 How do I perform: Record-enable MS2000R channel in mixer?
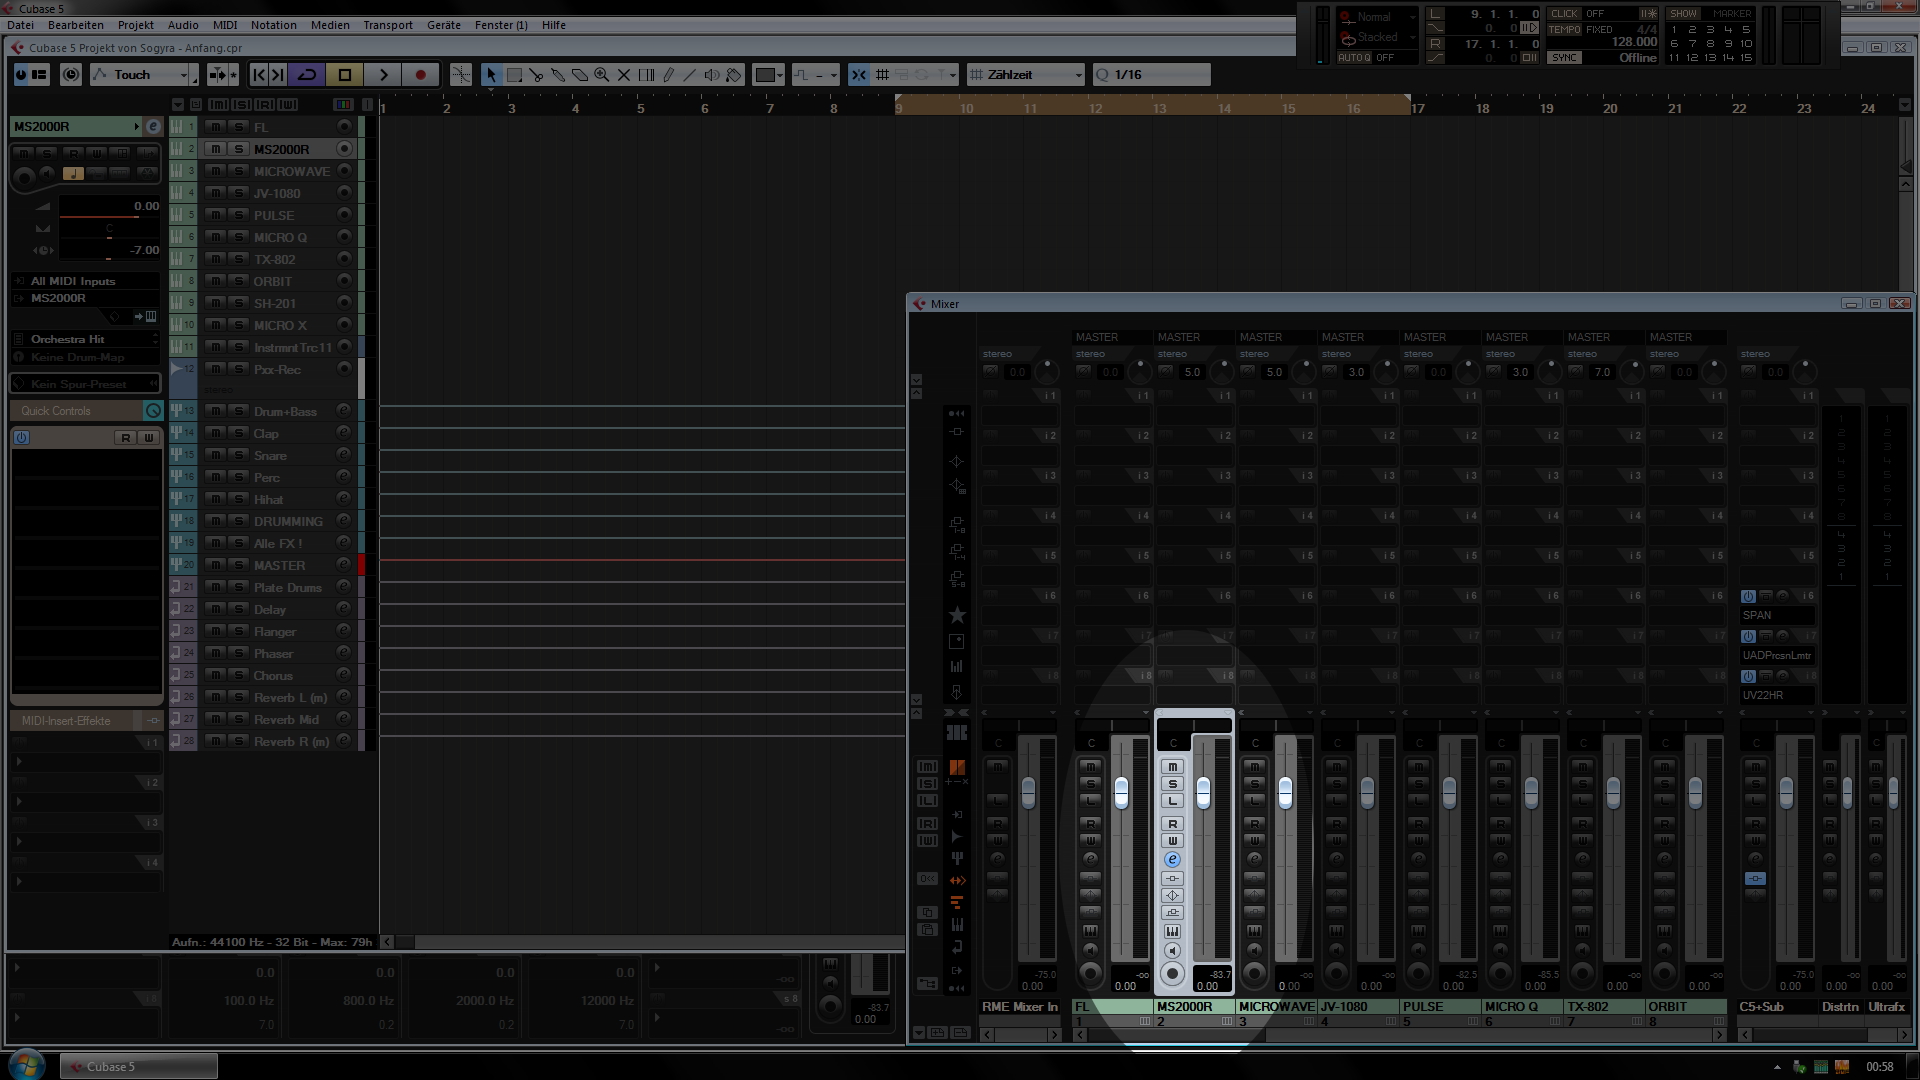click(1173, 974)
